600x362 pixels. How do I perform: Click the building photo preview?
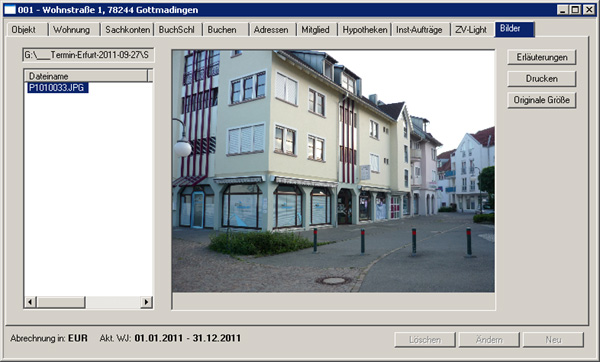tap(333, 171)
